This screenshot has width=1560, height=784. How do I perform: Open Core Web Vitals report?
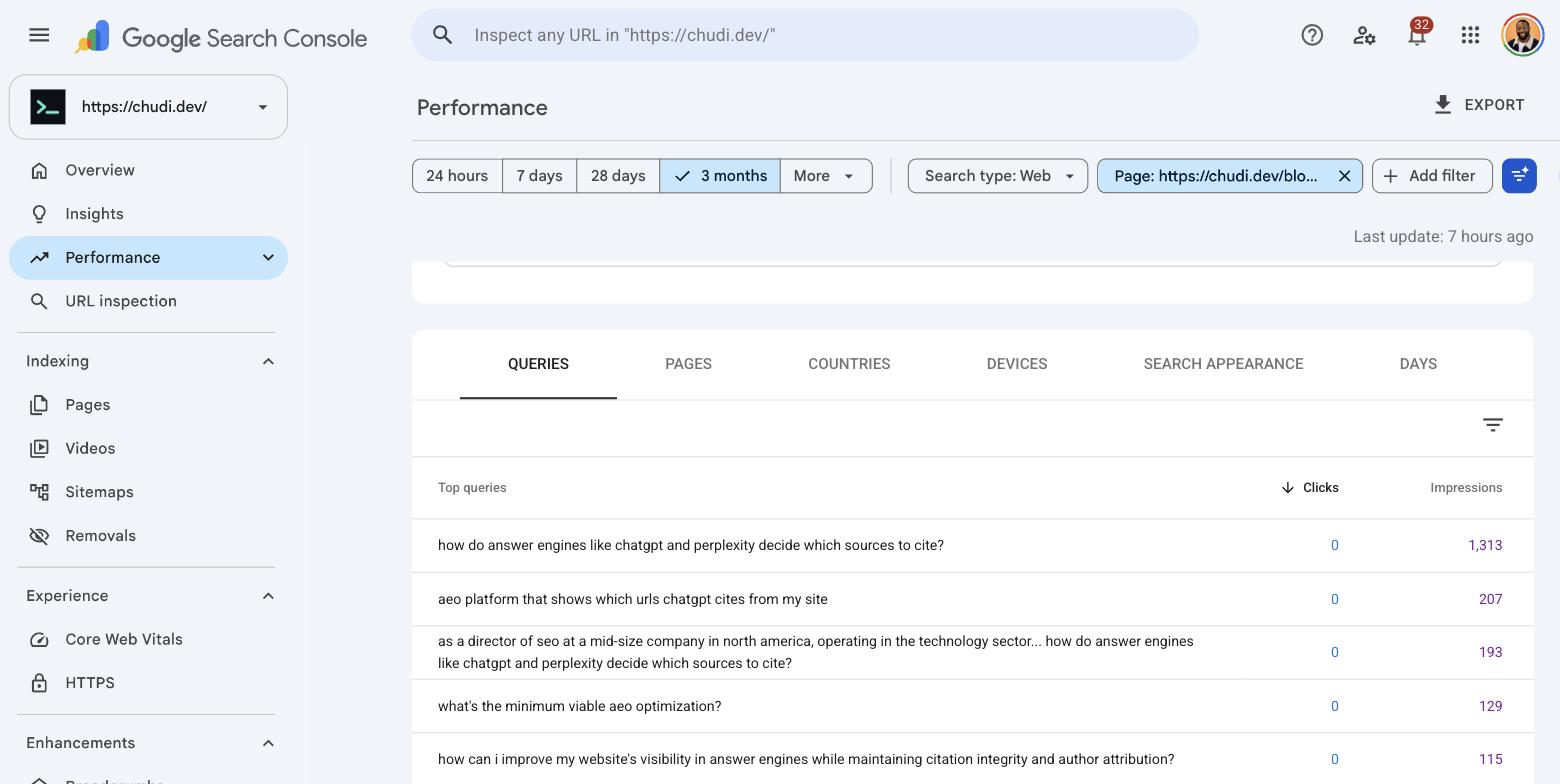[148, 639]
